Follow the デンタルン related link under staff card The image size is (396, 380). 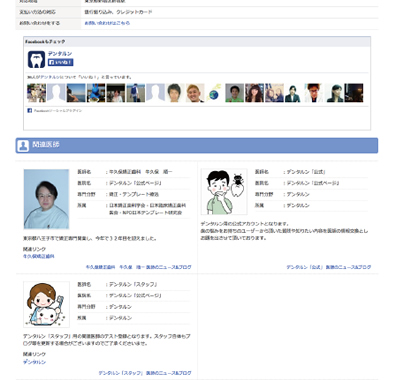click(x=34, y=362)
